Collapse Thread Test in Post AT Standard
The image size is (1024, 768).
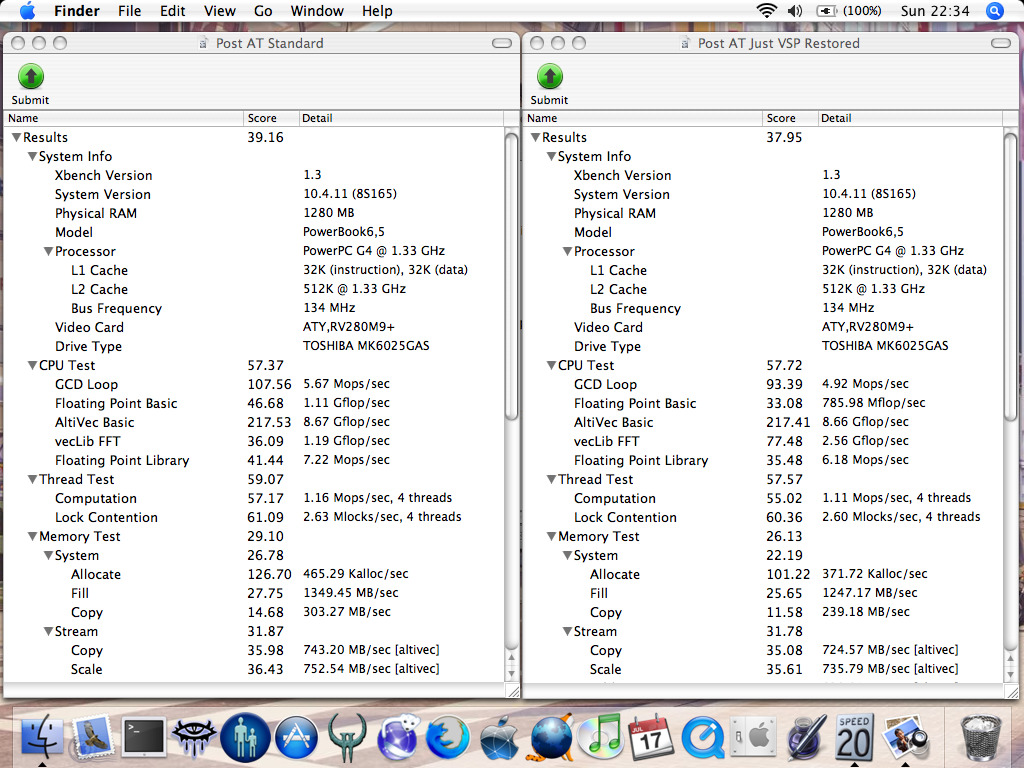click(32, 479)
